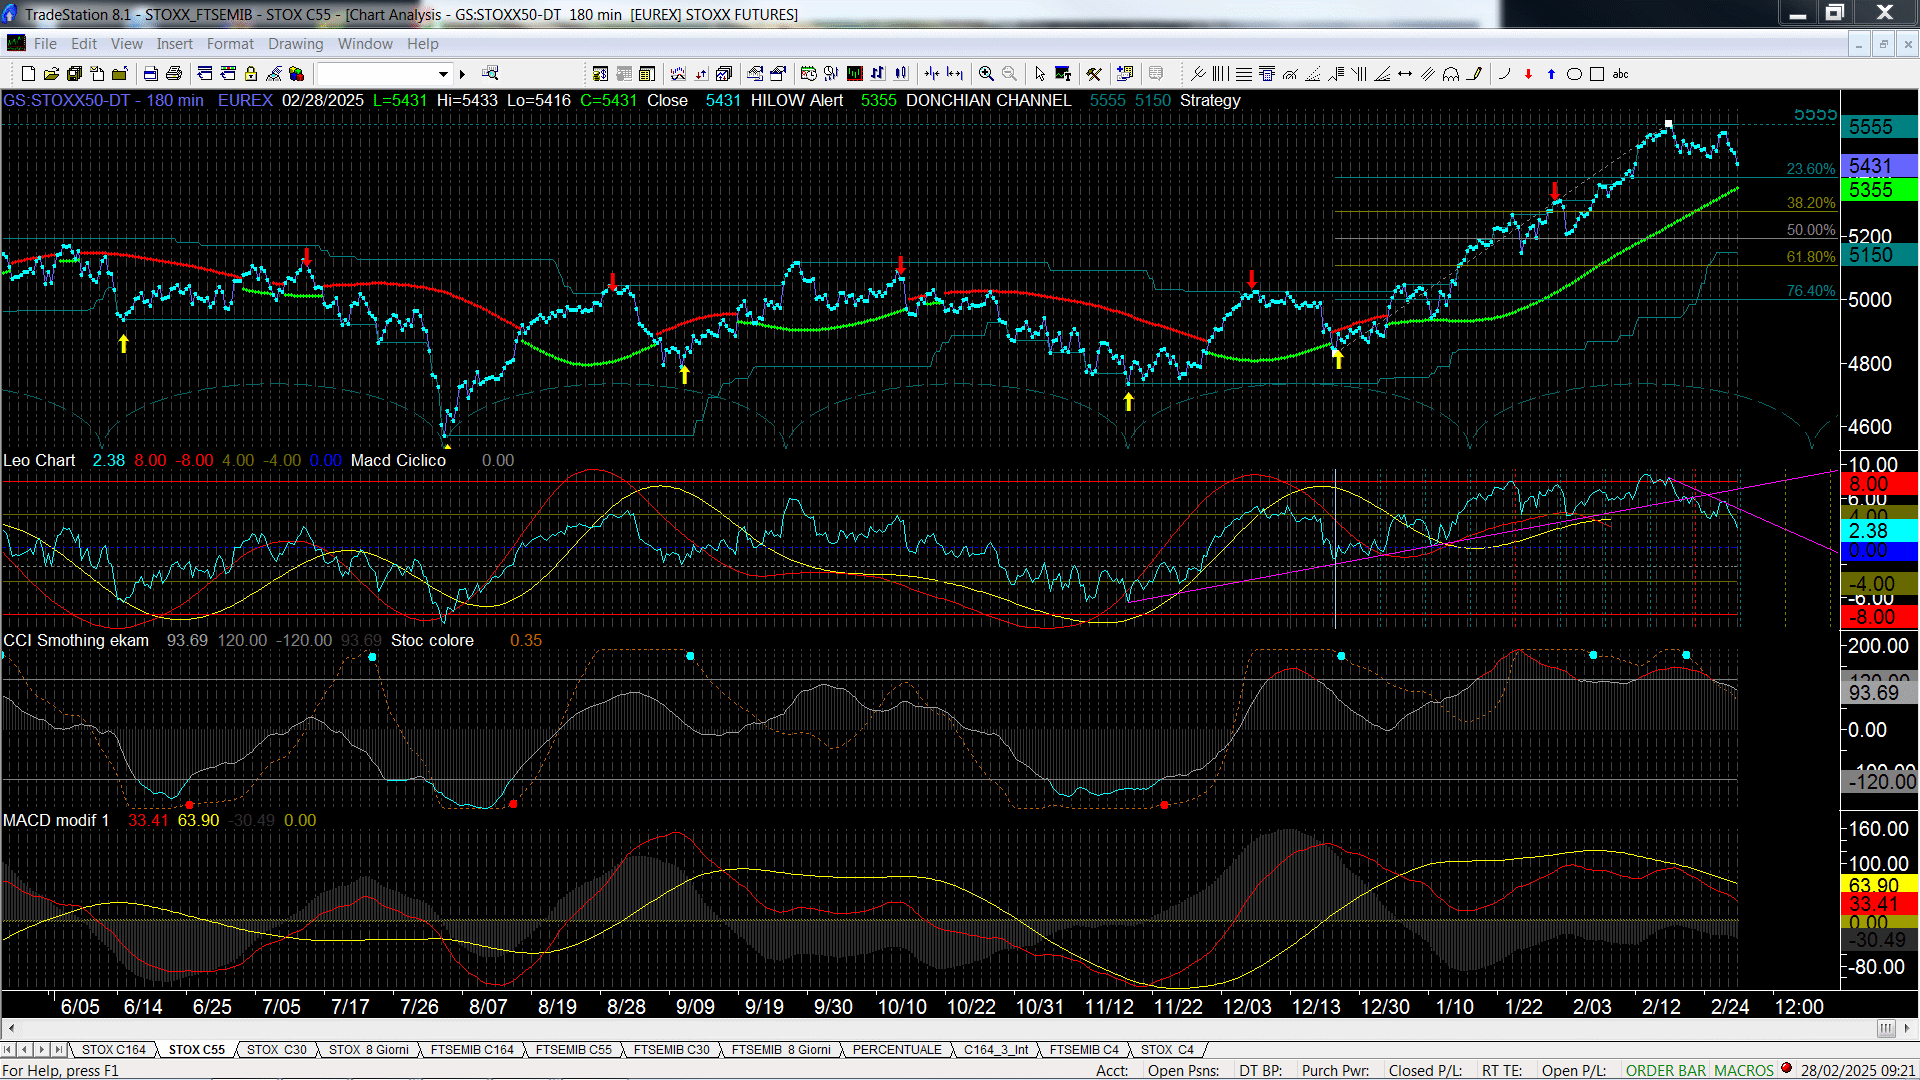Open the Format menu
1920x1080 pixels.
tap(230, 44)
